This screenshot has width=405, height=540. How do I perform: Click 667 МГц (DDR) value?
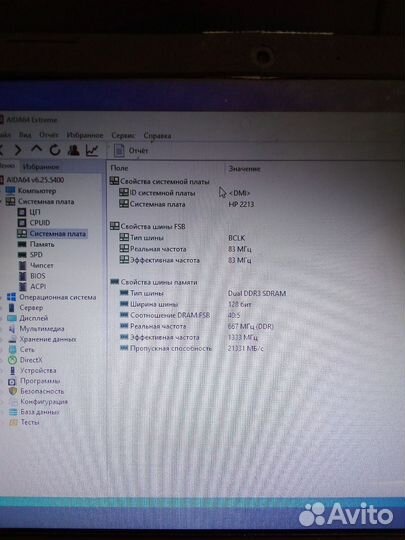coord(251,326)
